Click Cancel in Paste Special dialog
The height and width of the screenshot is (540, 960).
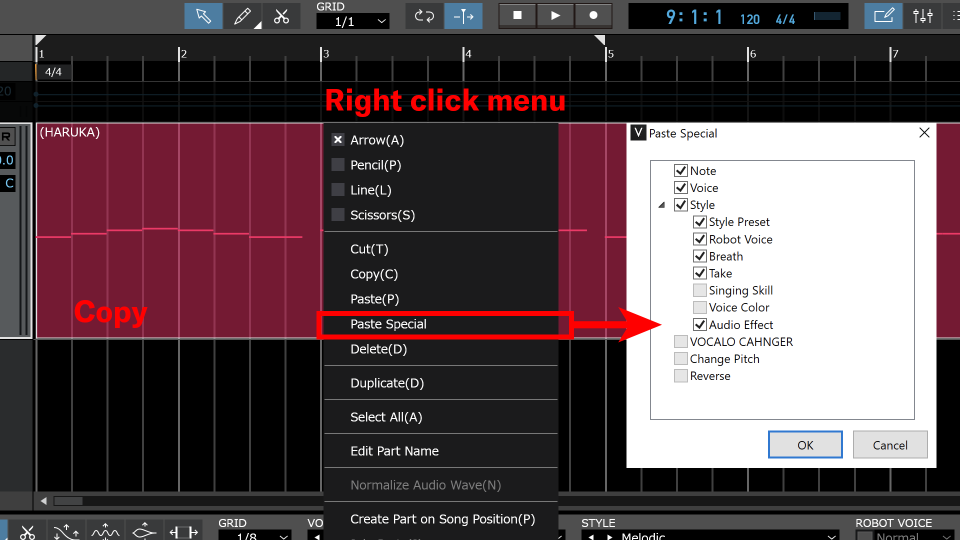click(x=890, y=445)
